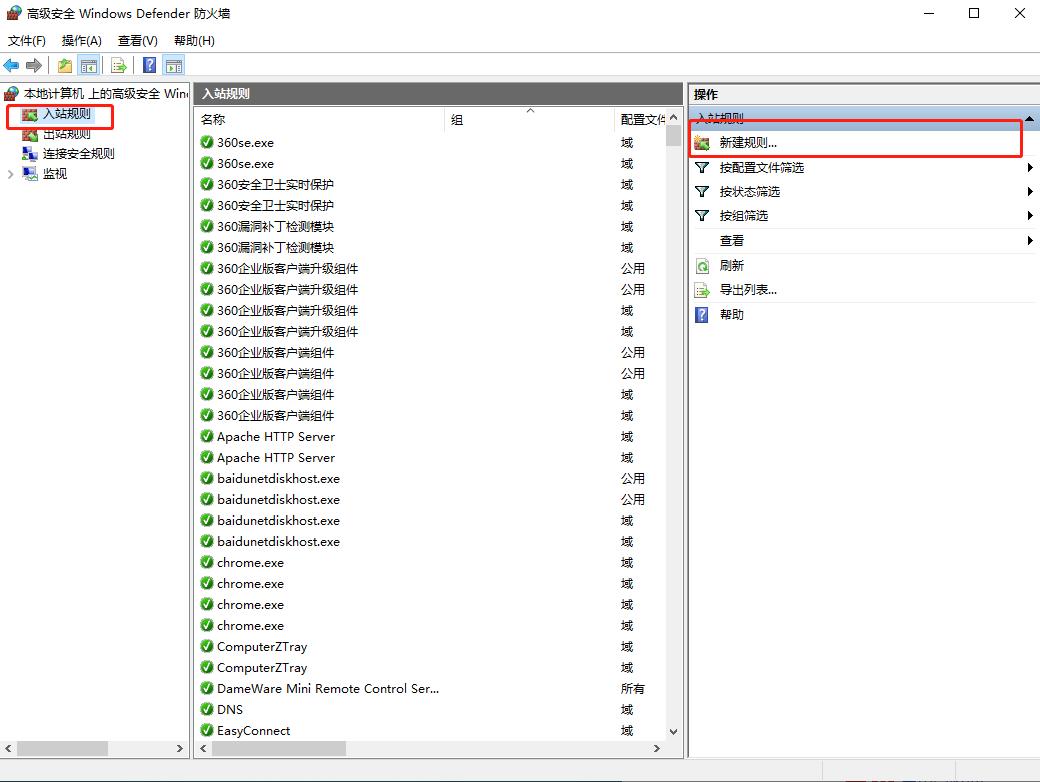The width and height of the screenshot is (1040, 782).
Task: Select the first 360安全卫士实时保护 rule
Action: point(275,184)
